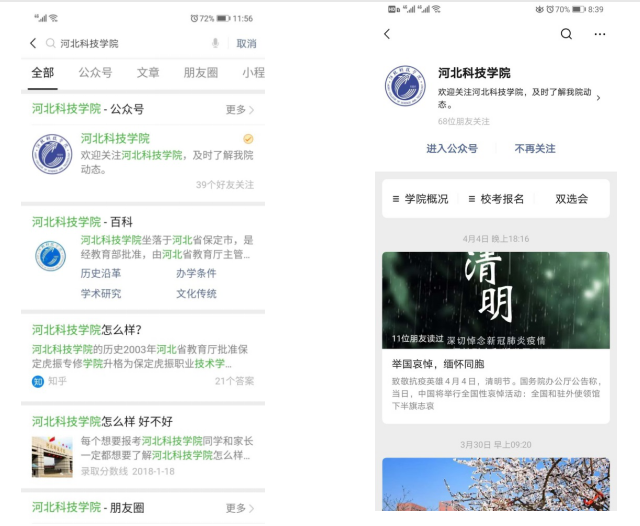Image resolution: width=640 pixels, height=526 pixels.
Task: Expand 更多 for 朋友圈 results
Action: coord(240,508)
